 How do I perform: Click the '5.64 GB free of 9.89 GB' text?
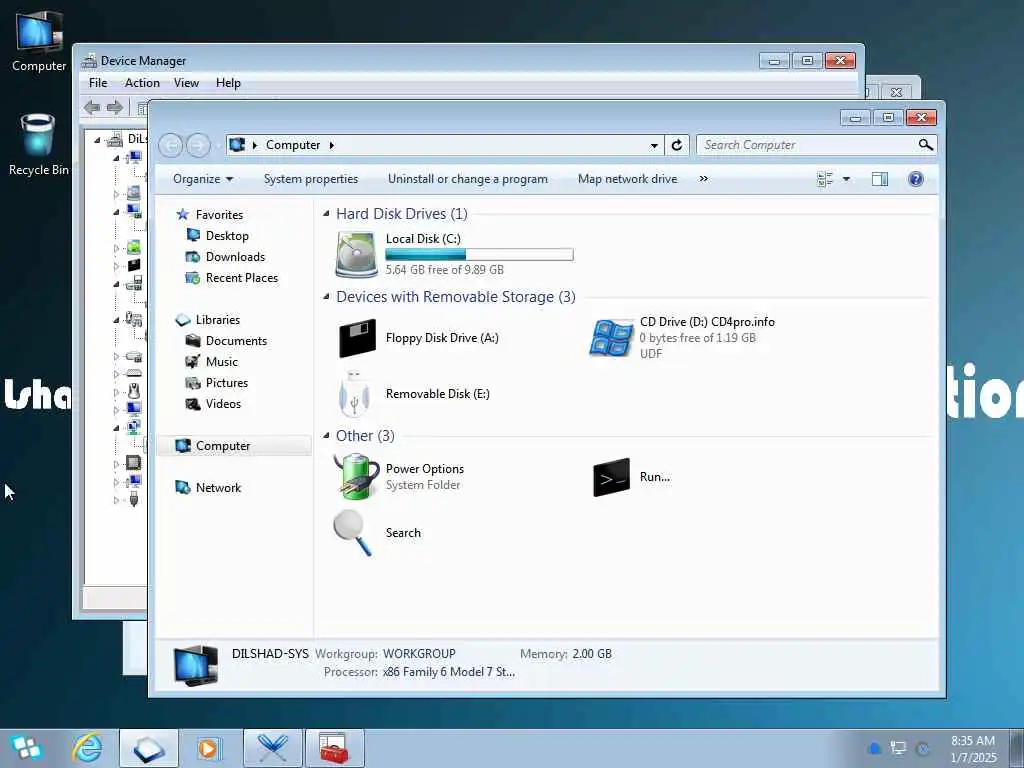[x=444, y=270]
